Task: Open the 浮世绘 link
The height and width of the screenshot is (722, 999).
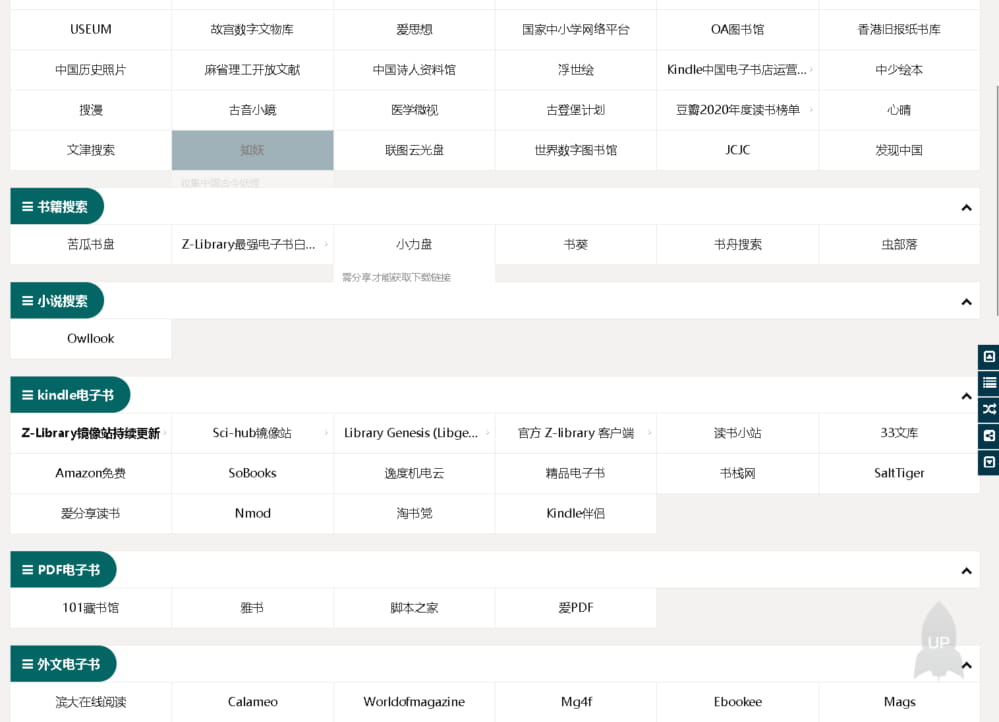Action: (575, 69)
